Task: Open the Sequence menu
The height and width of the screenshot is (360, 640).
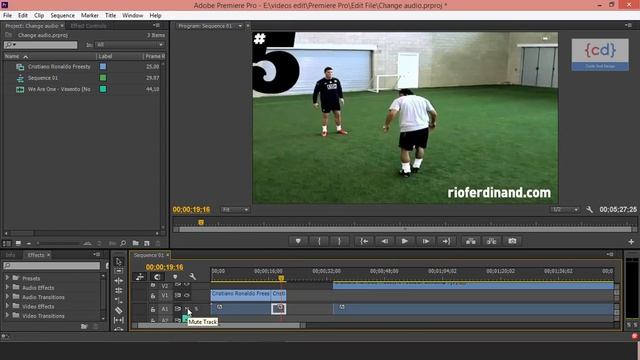Action: coord(62,16)
